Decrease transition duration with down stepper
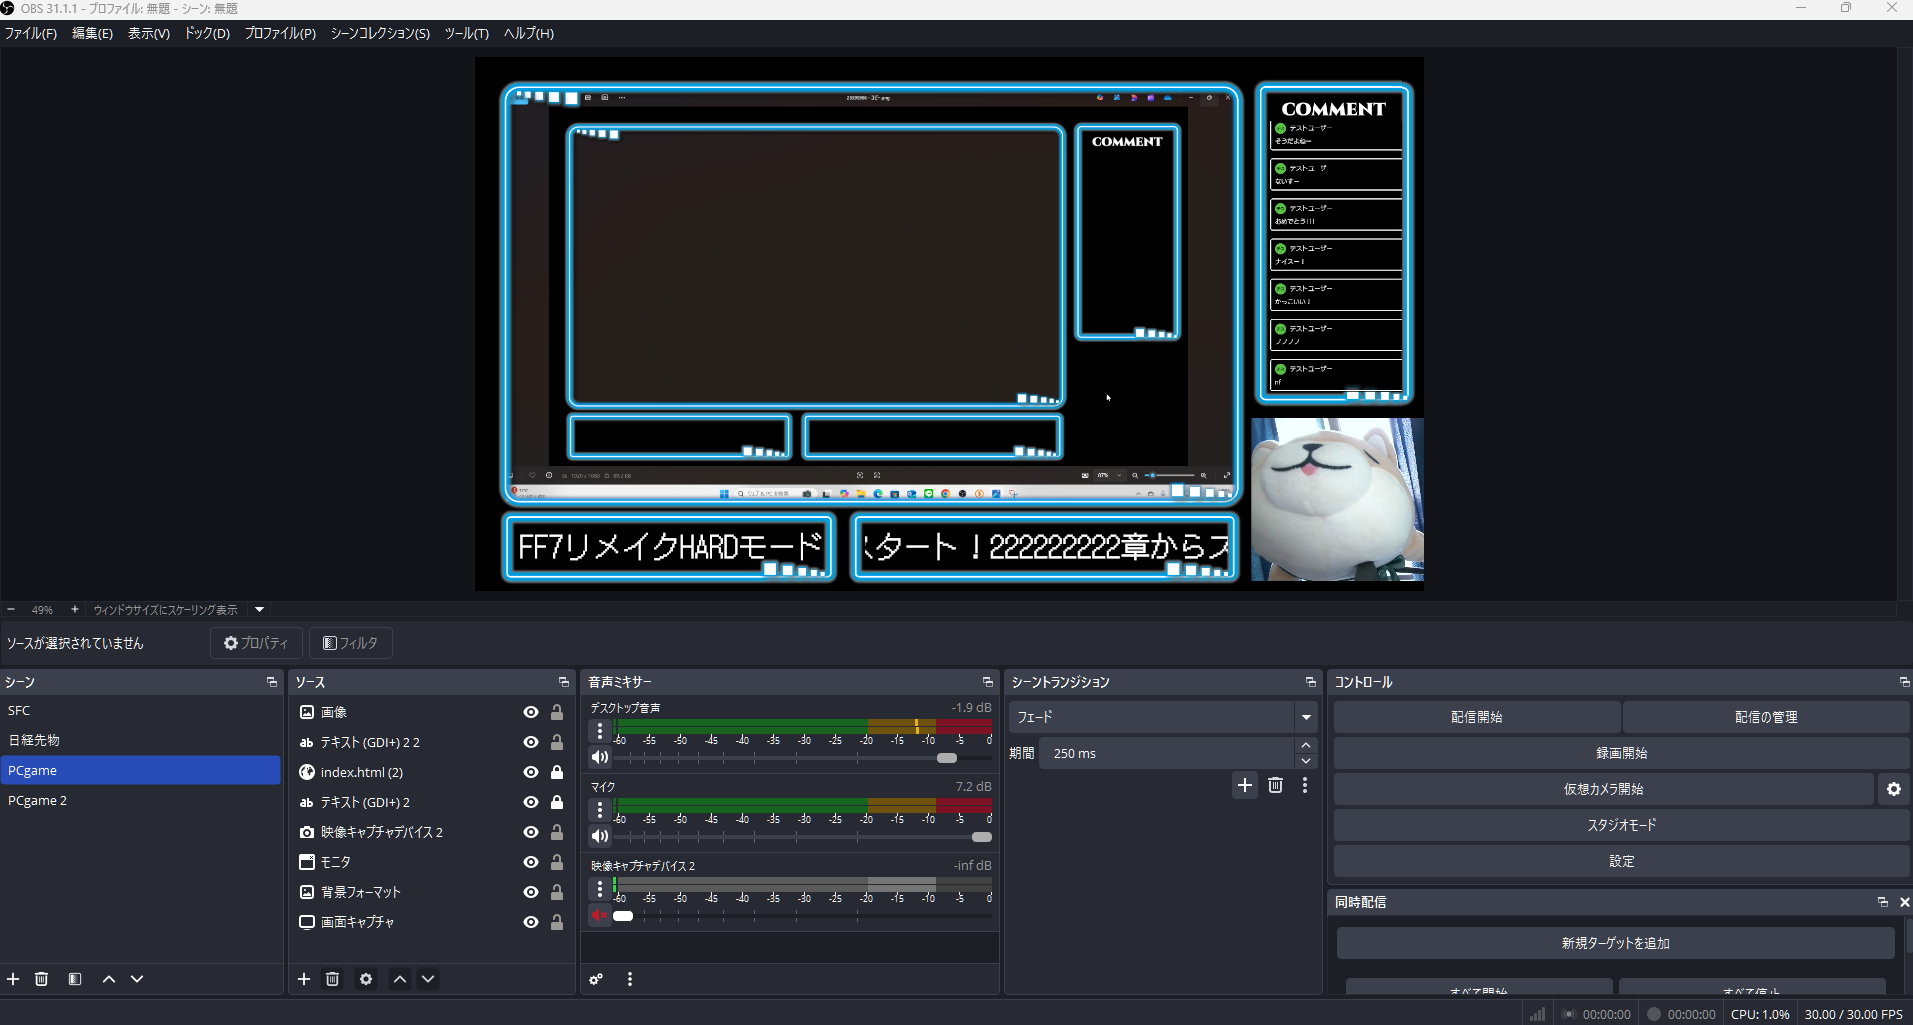The width and height of the screenshot is (1913, 1025). [1306, 761]
